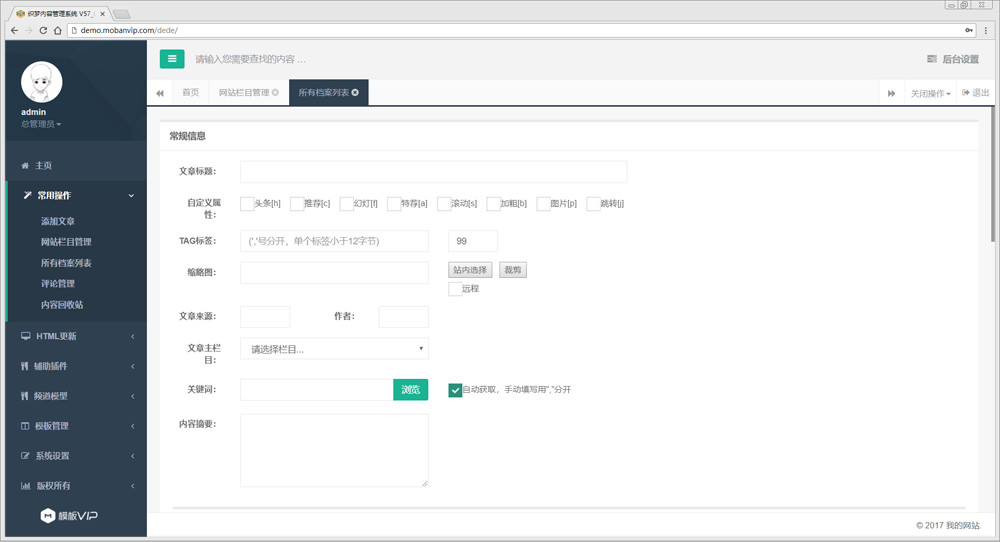Screen dimensions: 1000x542
Task: Click the 裁剪 button
Action: click(513, 270)
